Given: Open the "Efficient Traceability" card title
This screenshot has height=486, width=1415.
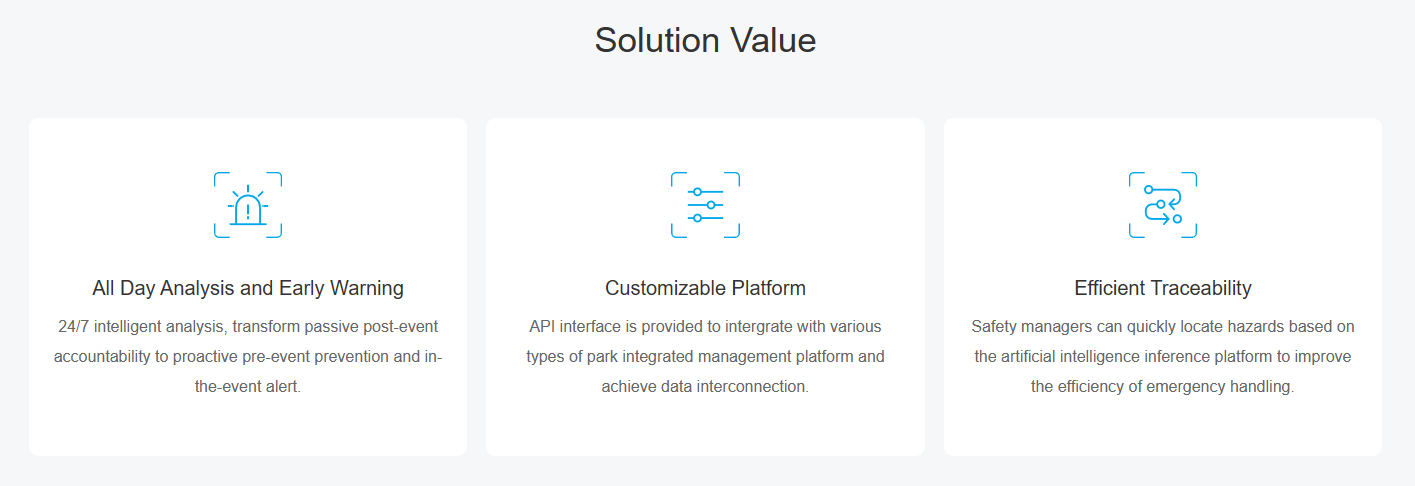Looking at the screenshot, I should [1163, 288].
